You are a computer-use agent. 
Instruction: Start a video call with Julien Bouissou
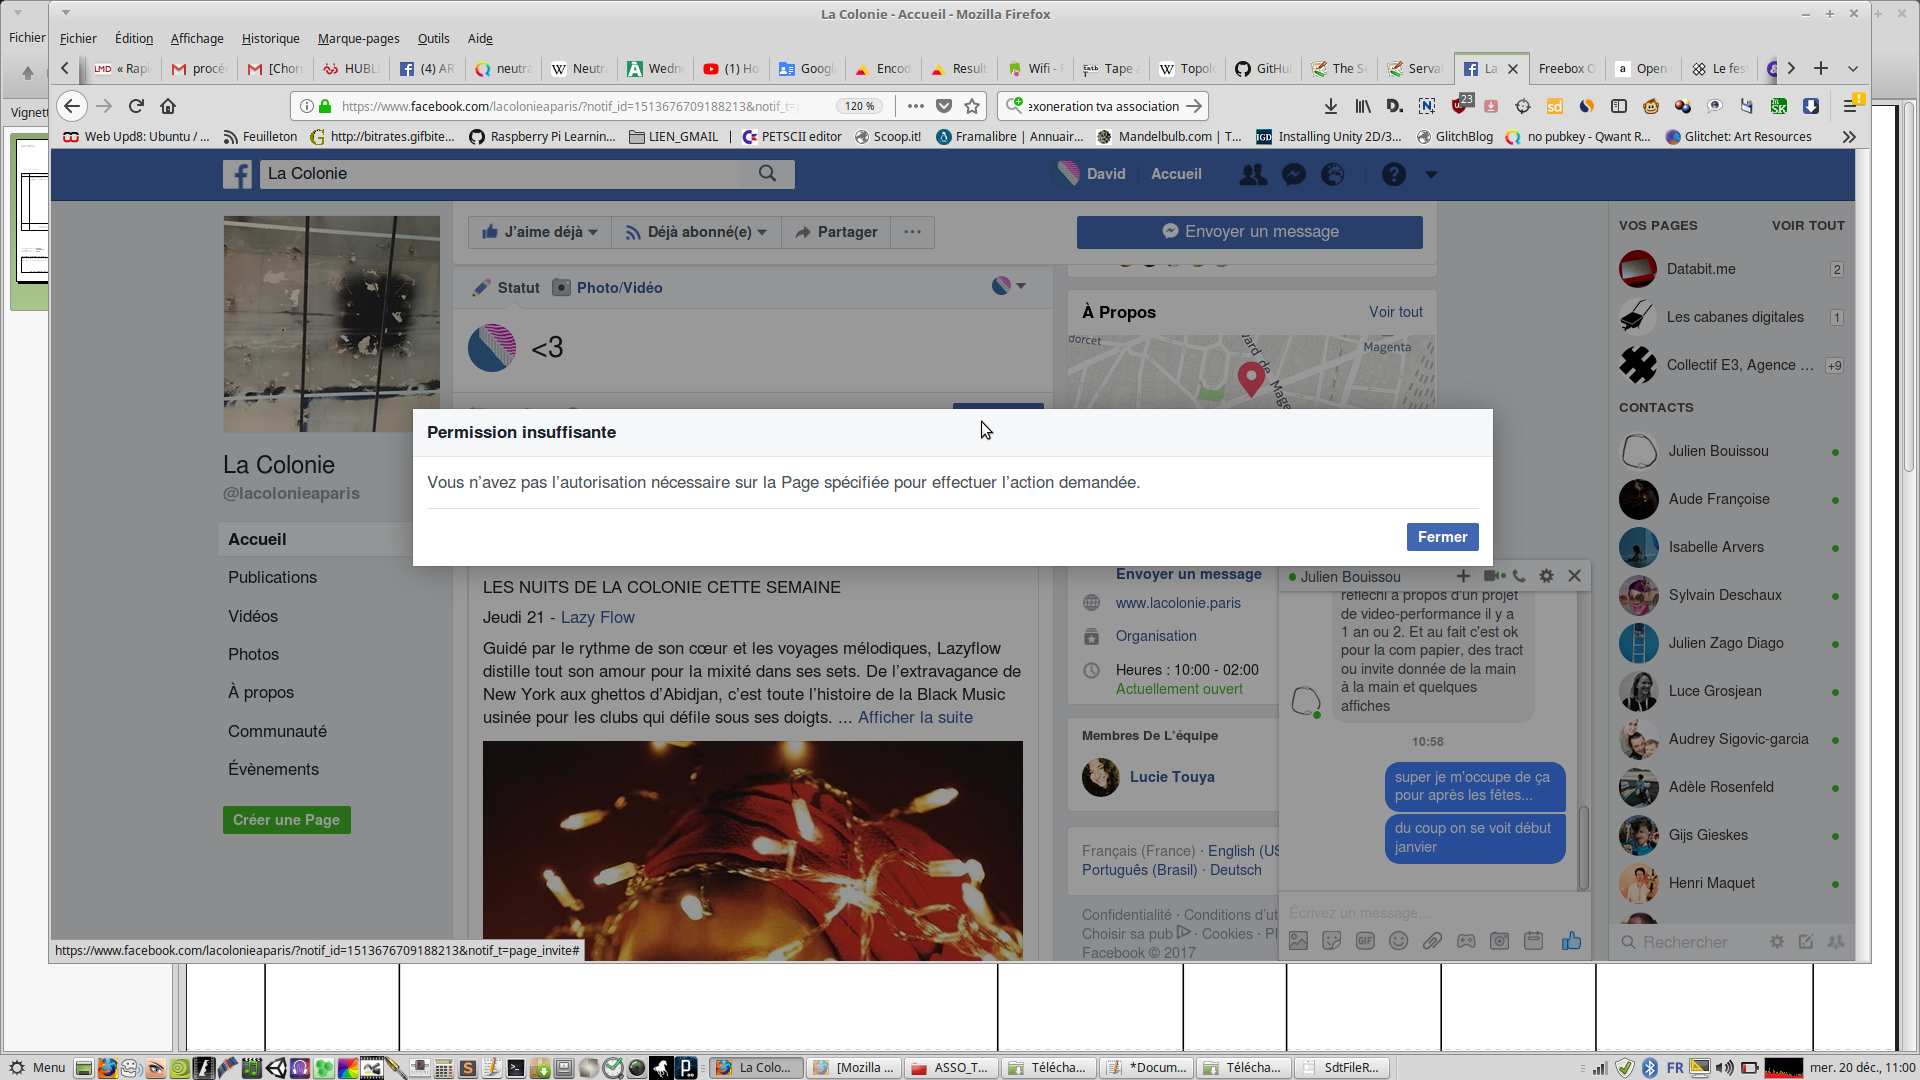click(x=1493, y=576)
